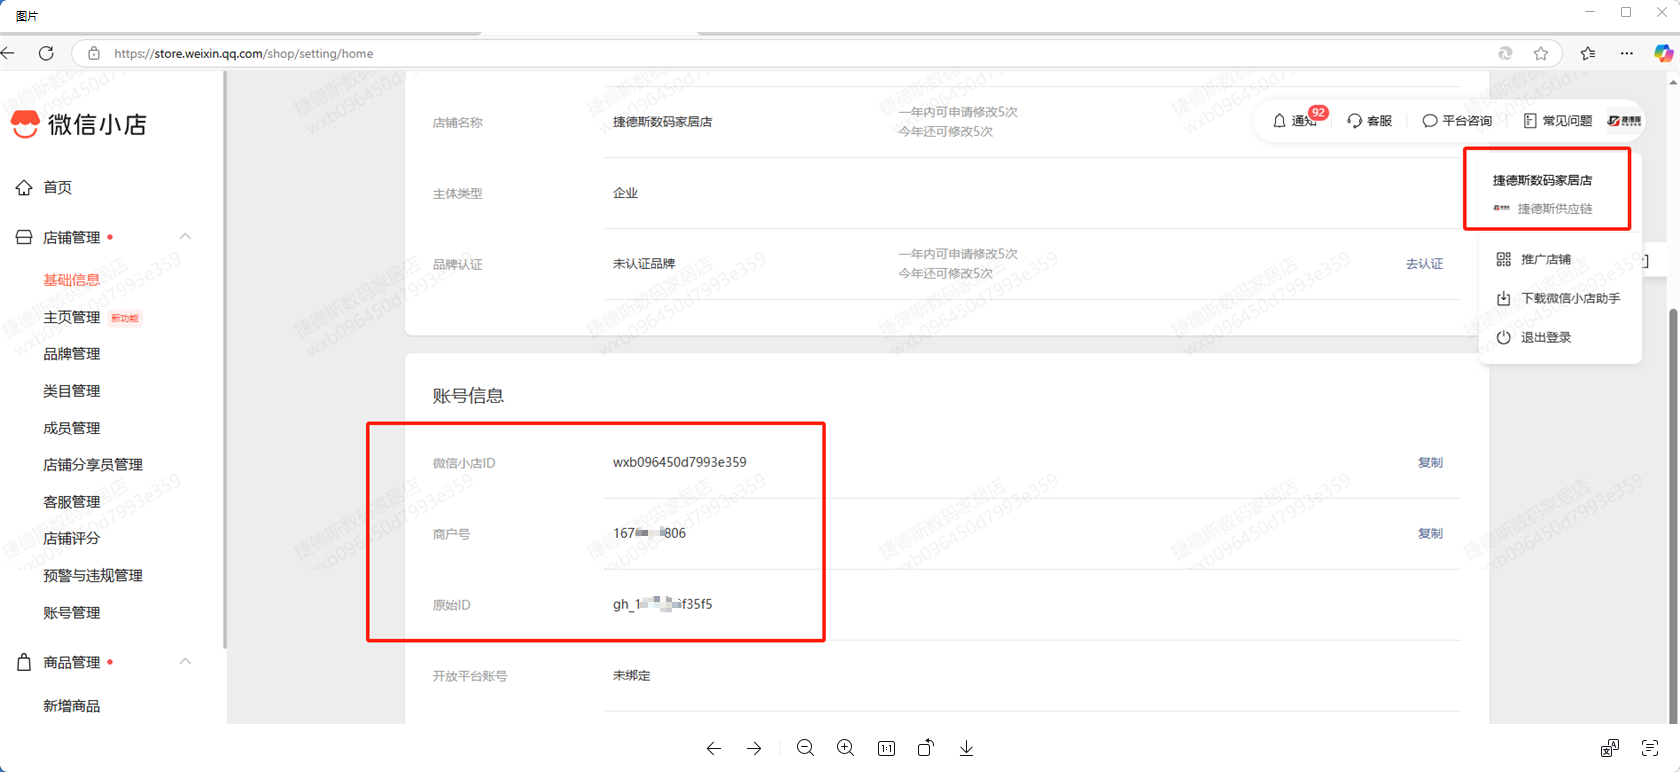Choose 退出登录 to log out
Image resolution: width=1680 pixels, height=772 pixels.
[x=1534, y=337]
